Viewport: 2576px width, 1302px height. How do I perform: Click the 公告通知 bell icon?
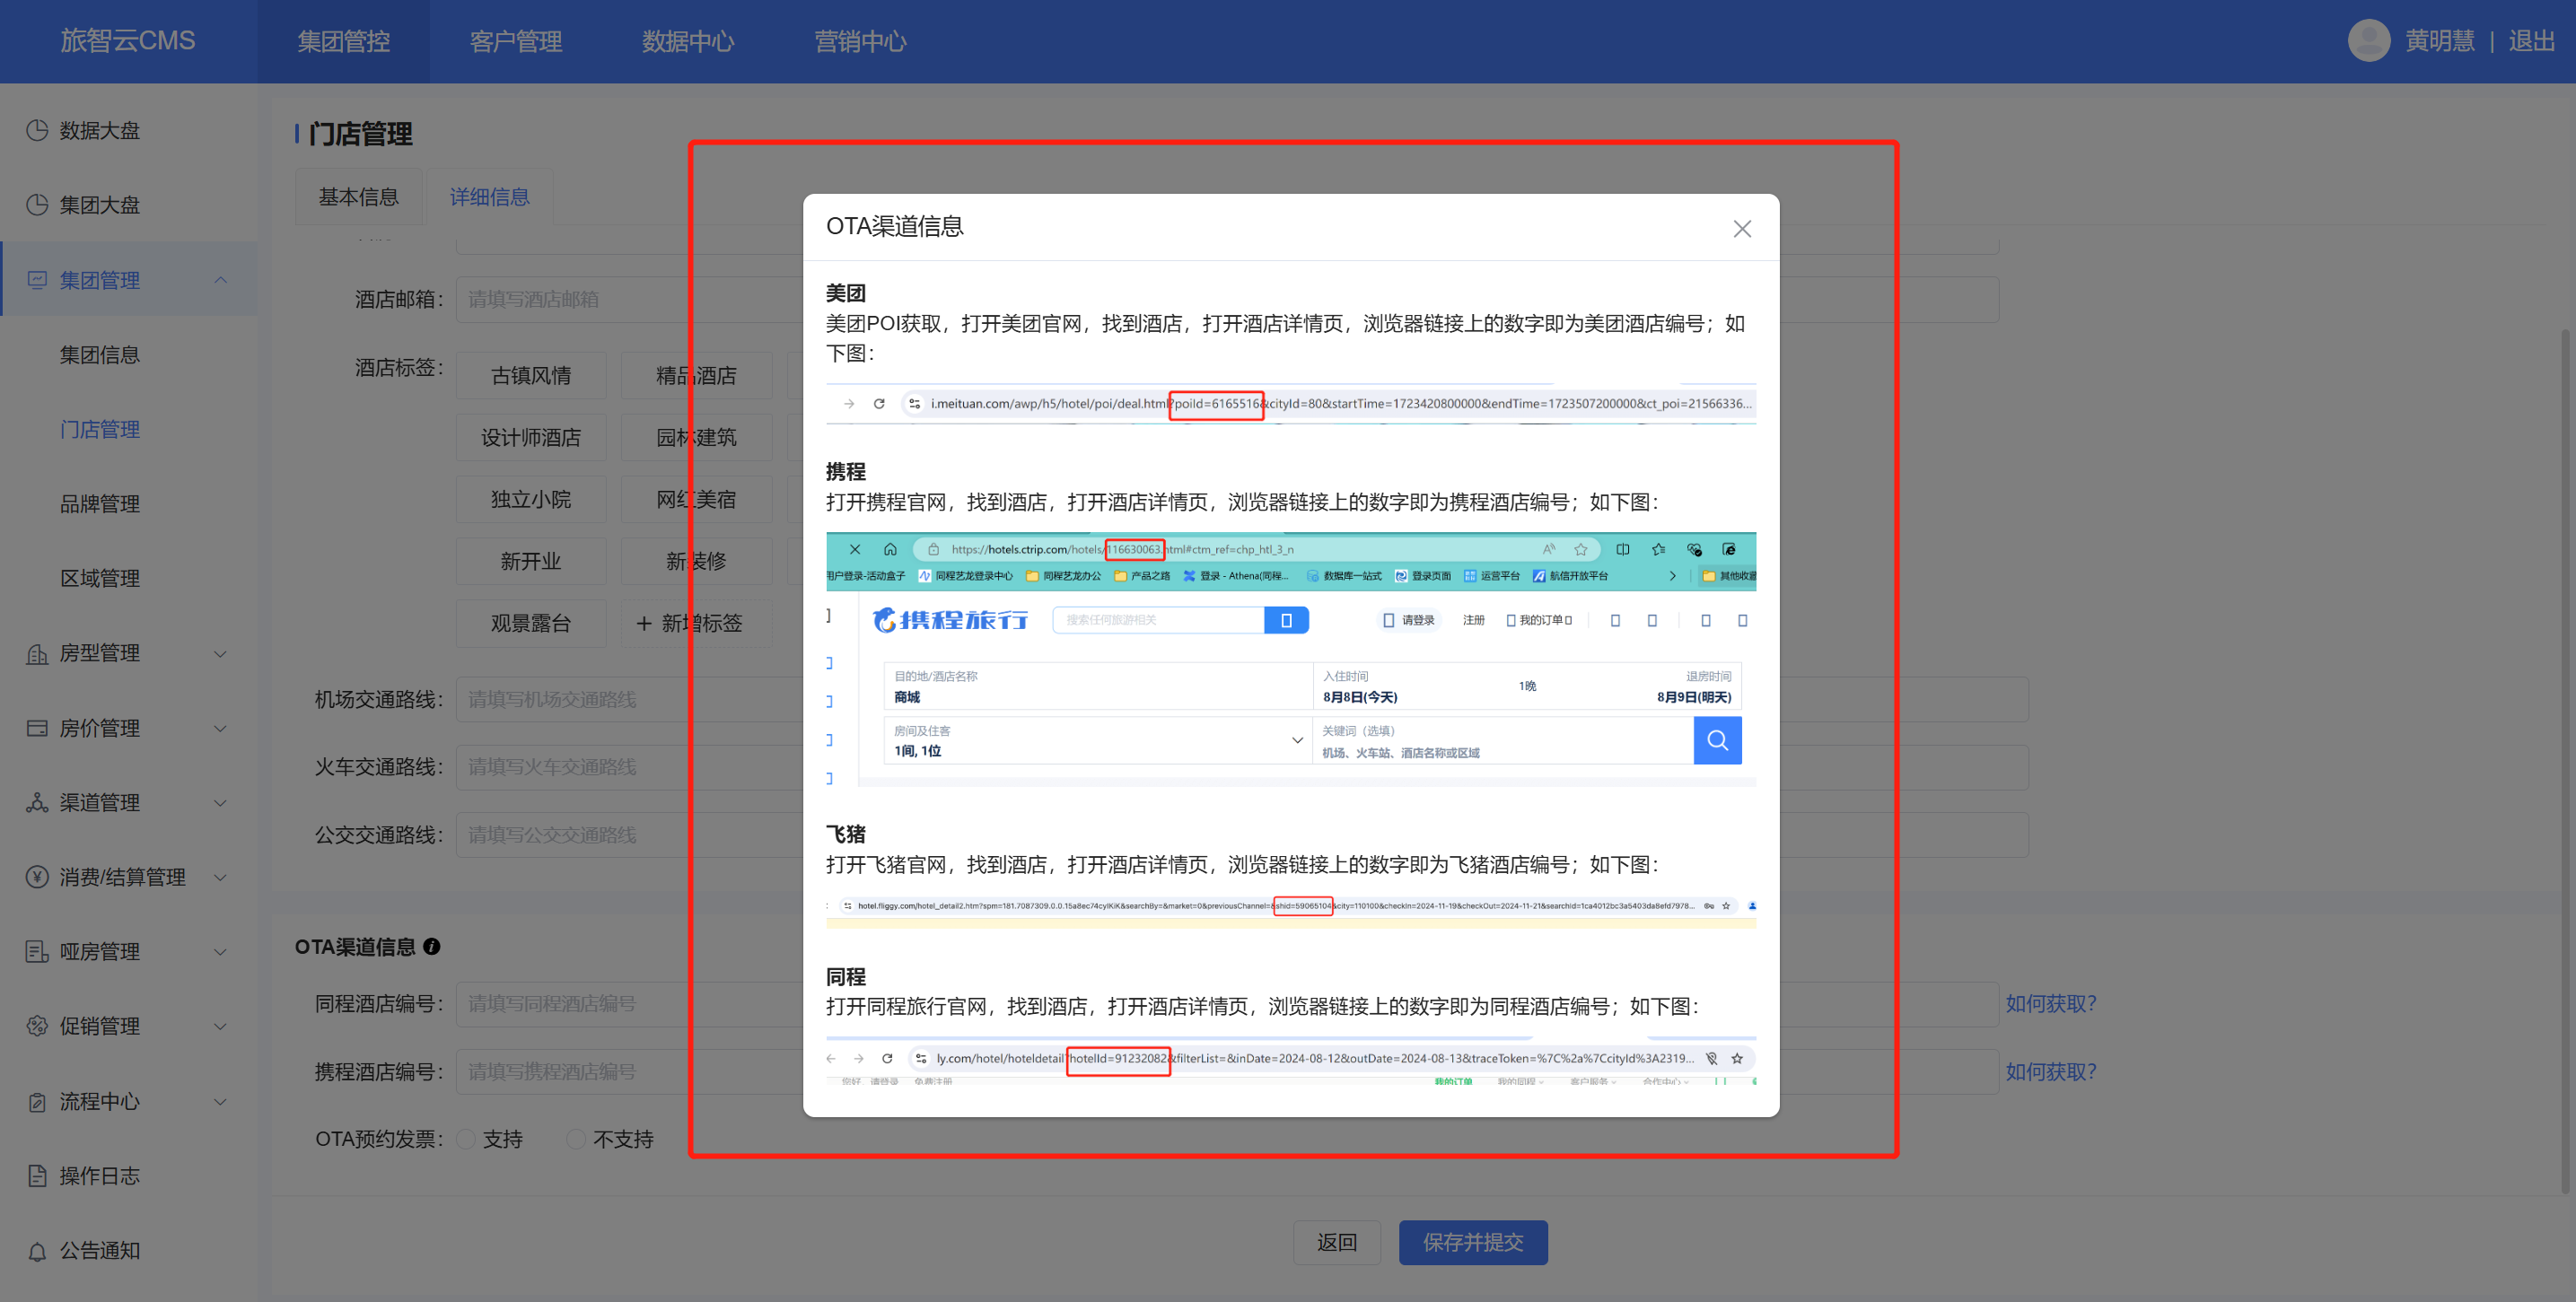tap(37, 1250)
